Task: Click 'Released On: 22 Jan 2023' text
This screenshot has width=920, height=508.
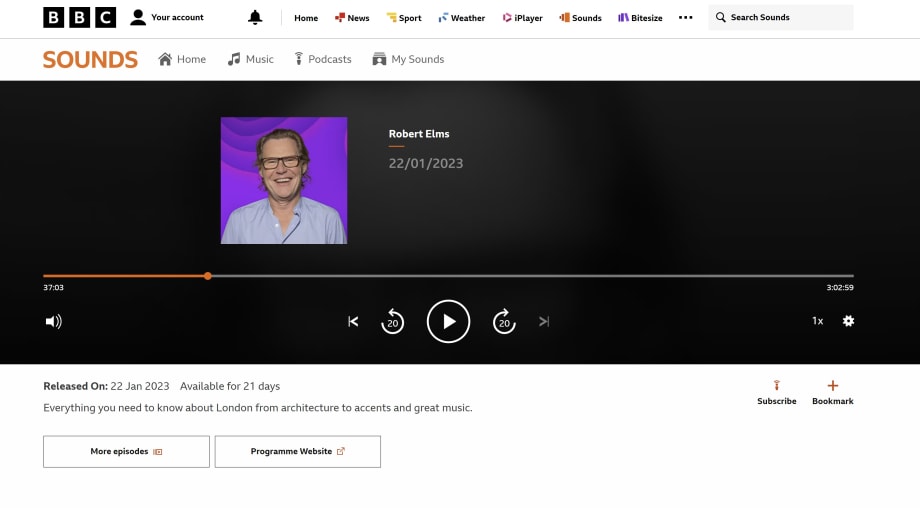Action: coord(106,386)
